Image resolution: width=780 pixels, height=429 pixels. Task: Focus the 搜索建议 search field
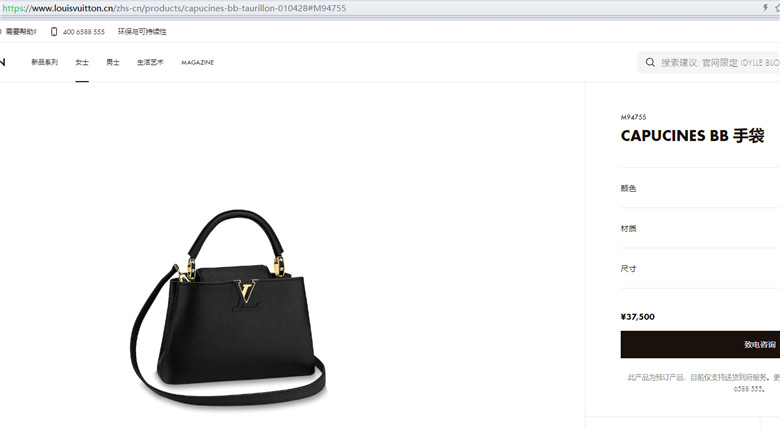709,63
